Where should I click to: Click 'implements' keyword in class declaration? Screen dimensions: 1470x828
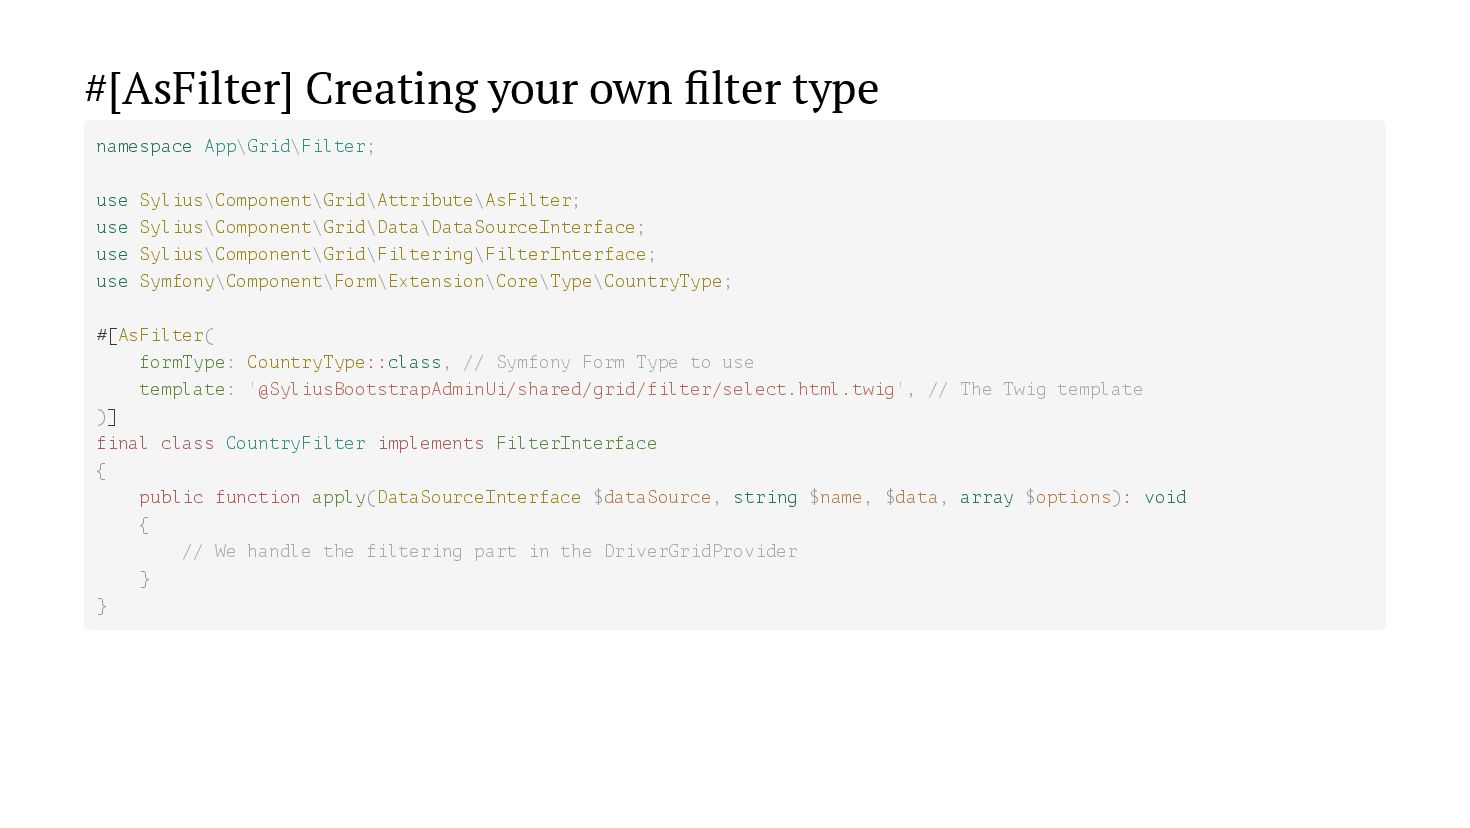[x=430, y=443]
